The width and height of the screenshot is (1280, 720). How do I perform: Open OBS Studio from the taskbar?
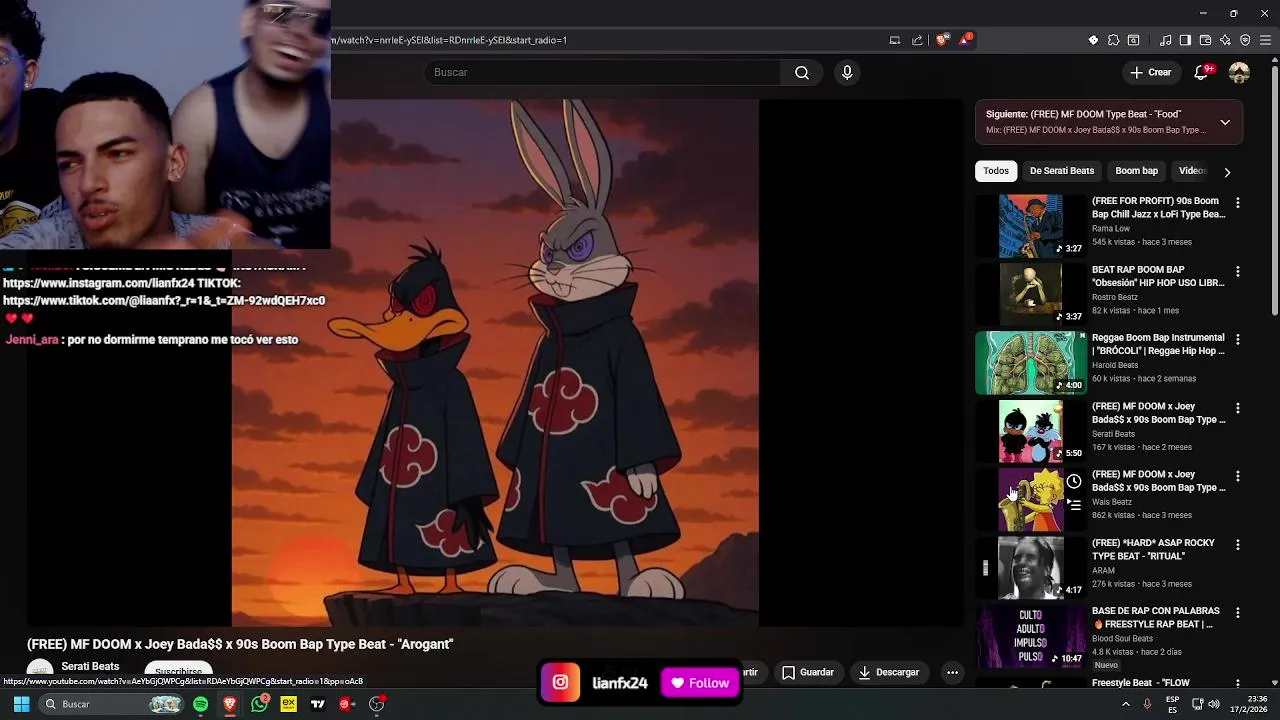point(377,704)
